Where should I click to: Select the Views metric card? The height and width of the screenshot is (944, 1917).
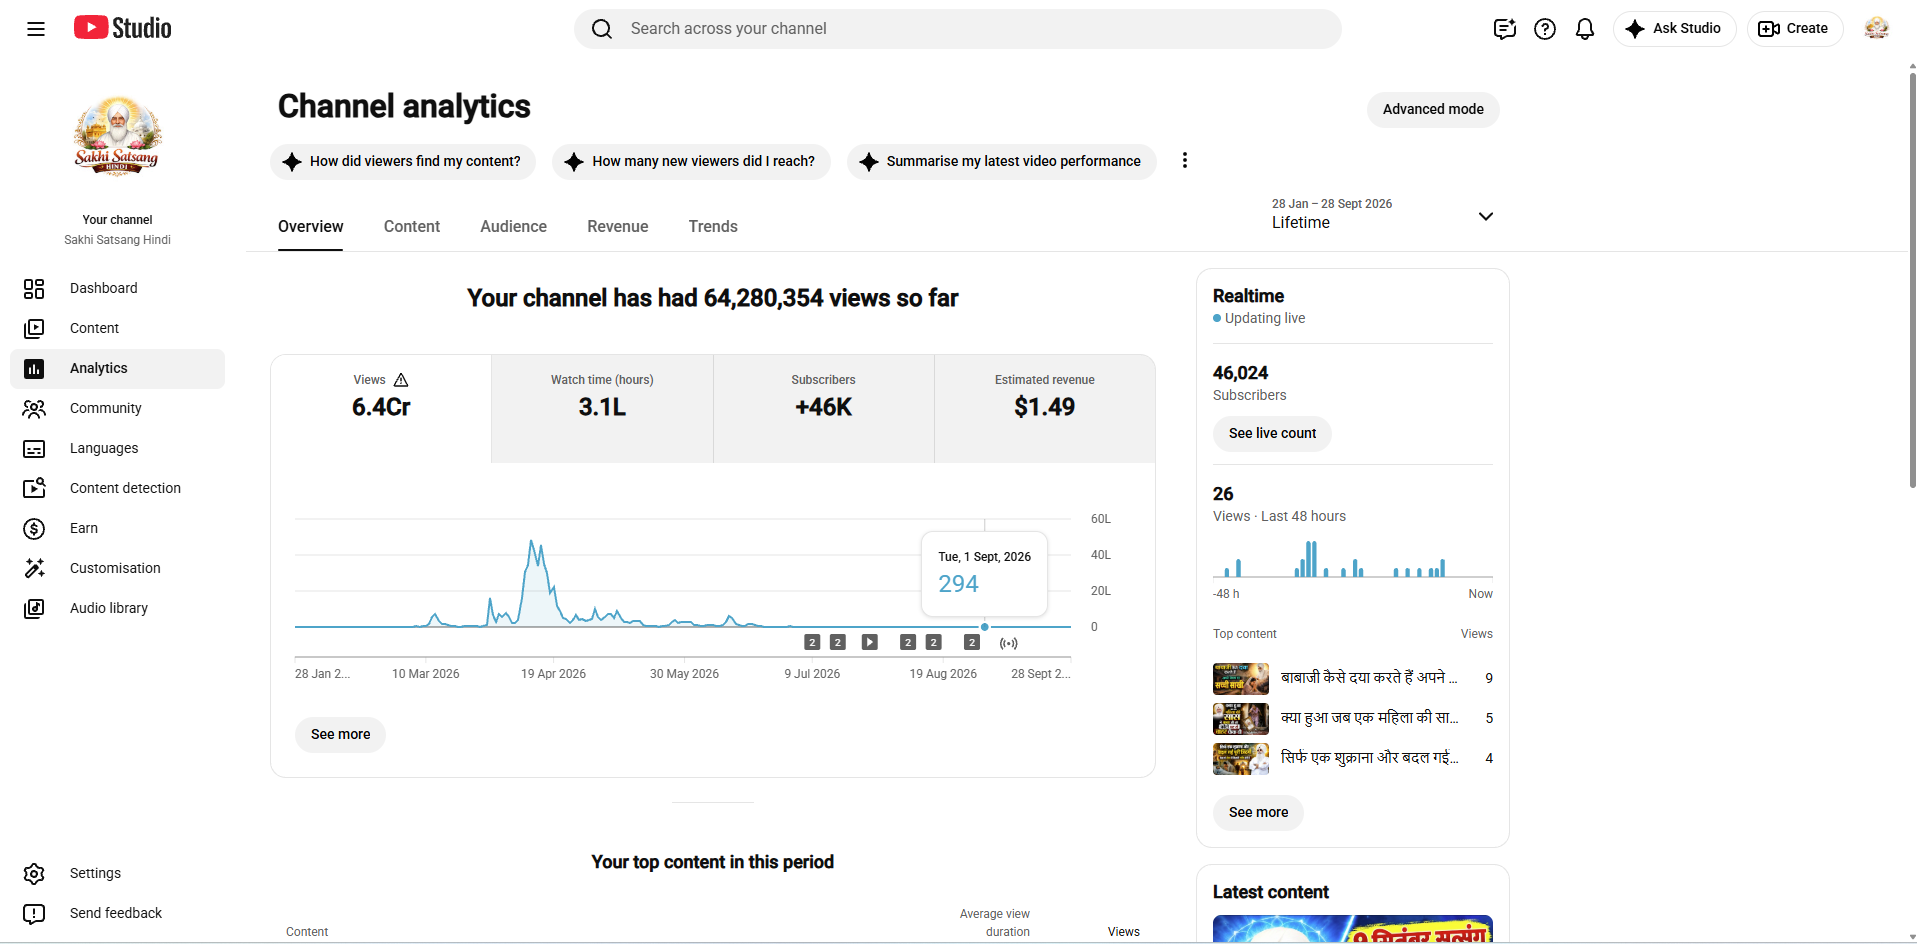point(381,408)
